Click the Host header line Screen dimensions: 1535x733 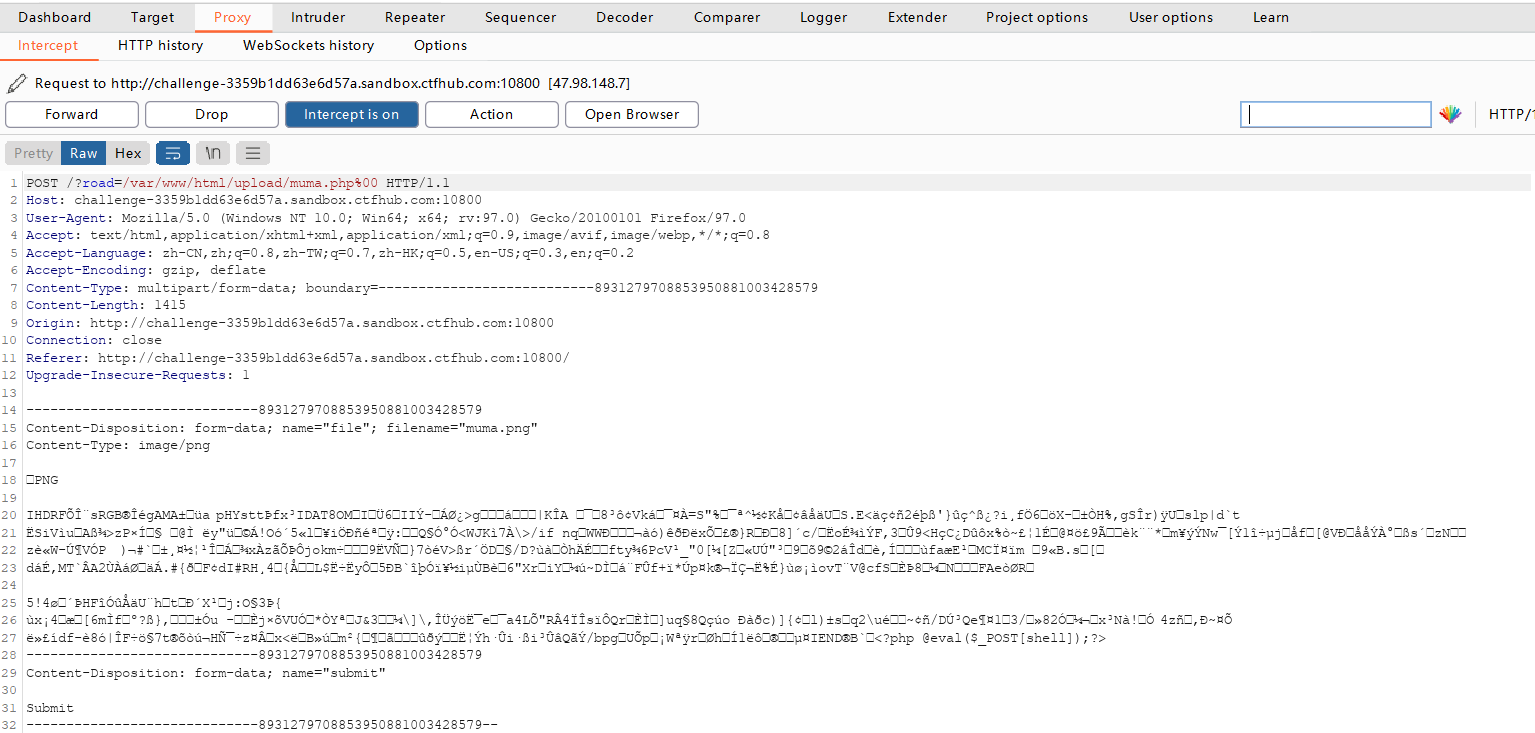[x=254, y=200]
